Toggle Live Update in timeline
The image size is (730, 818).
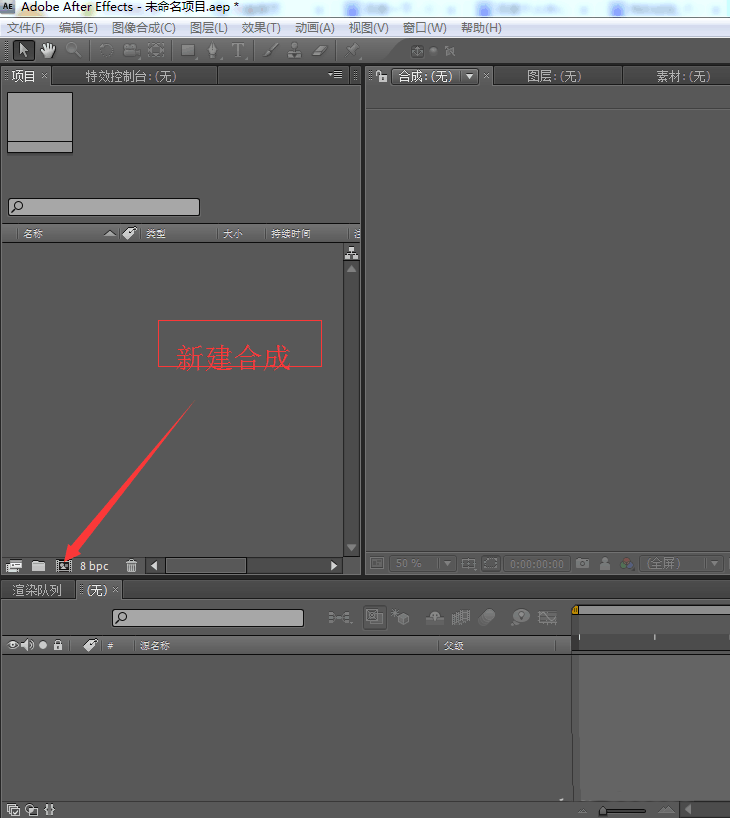pos(375,617)
